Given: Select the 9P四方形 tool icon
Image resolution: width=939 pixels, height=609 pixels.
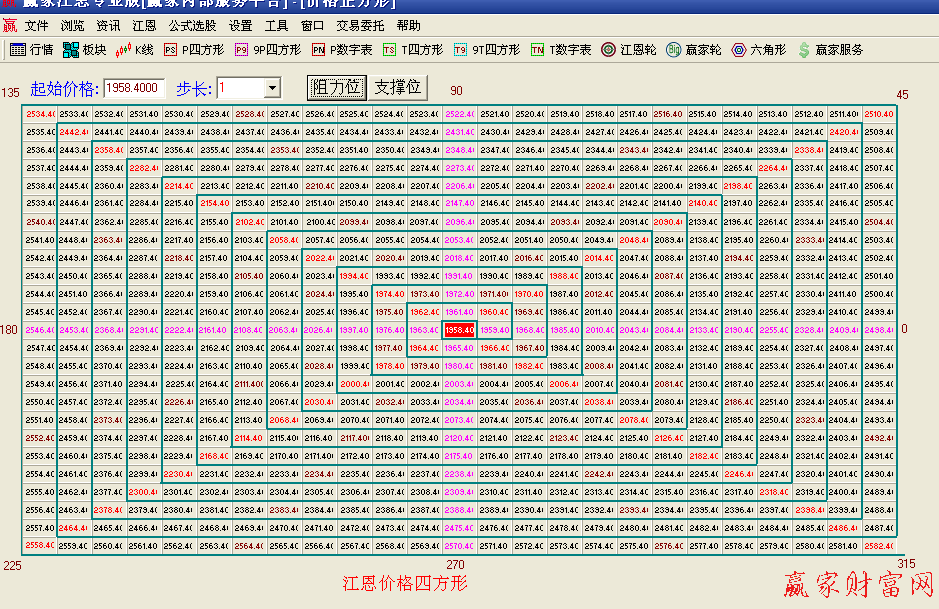Looking at the screenshot, I should 242,49.
